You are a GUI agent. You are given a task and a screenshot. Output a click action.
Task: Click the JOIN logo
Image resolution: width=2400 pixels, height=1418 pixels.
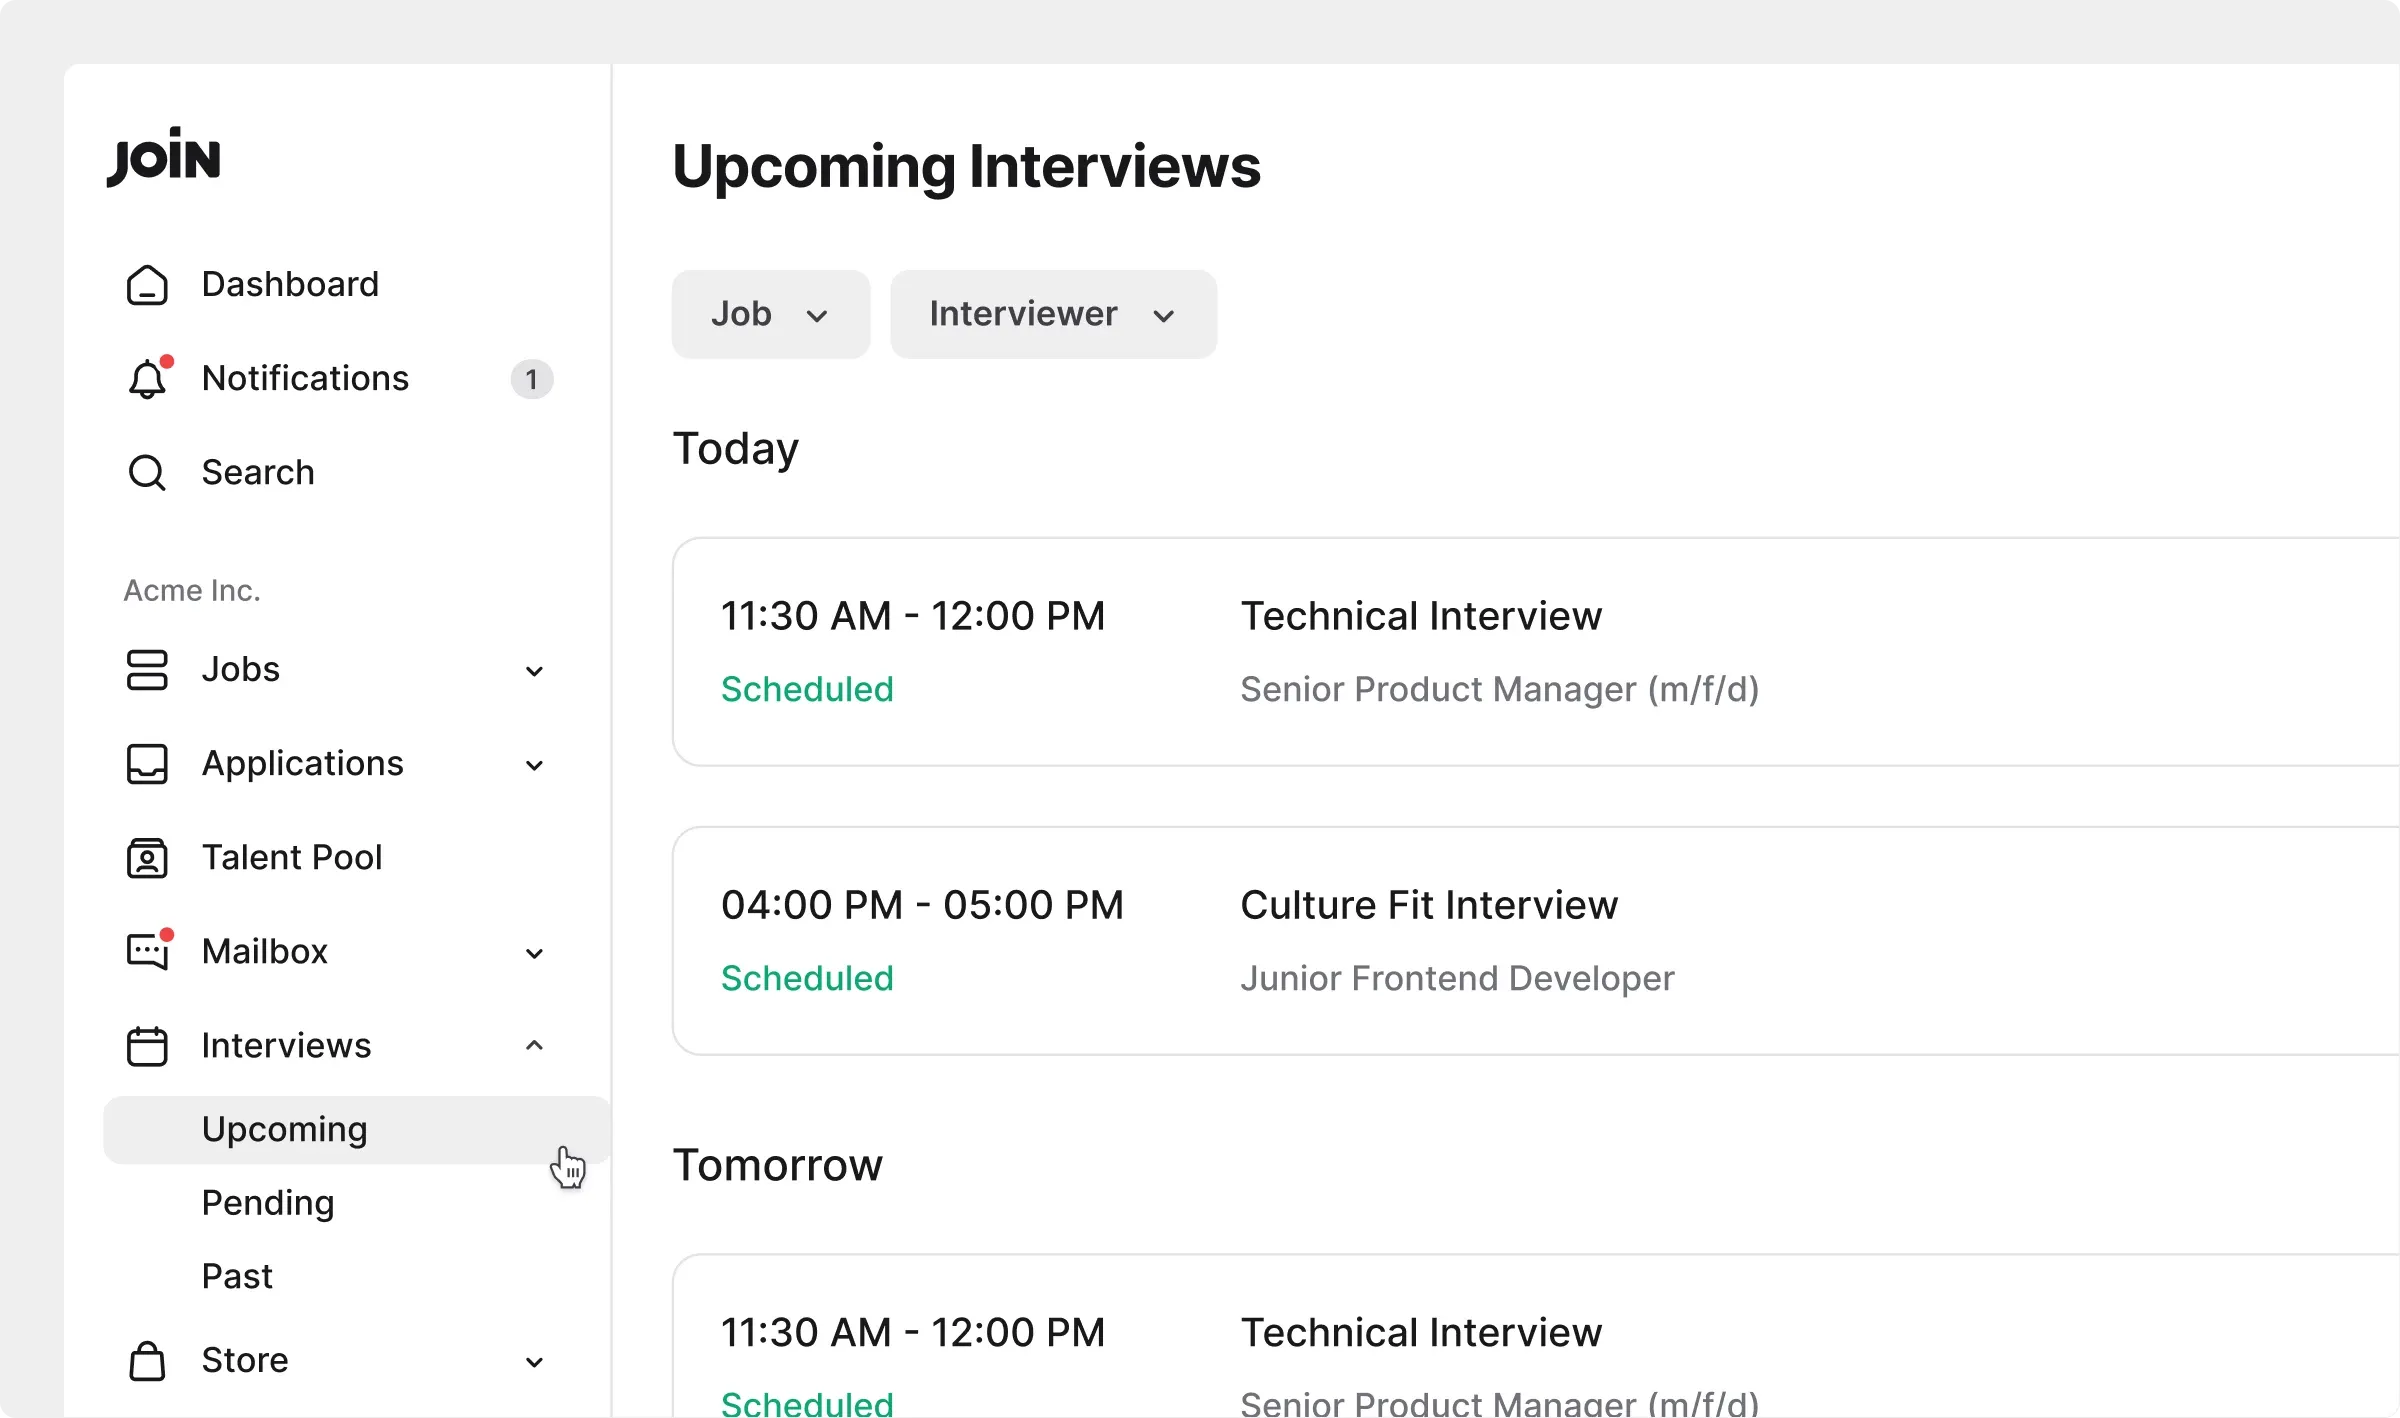click(x=164, y=157)
